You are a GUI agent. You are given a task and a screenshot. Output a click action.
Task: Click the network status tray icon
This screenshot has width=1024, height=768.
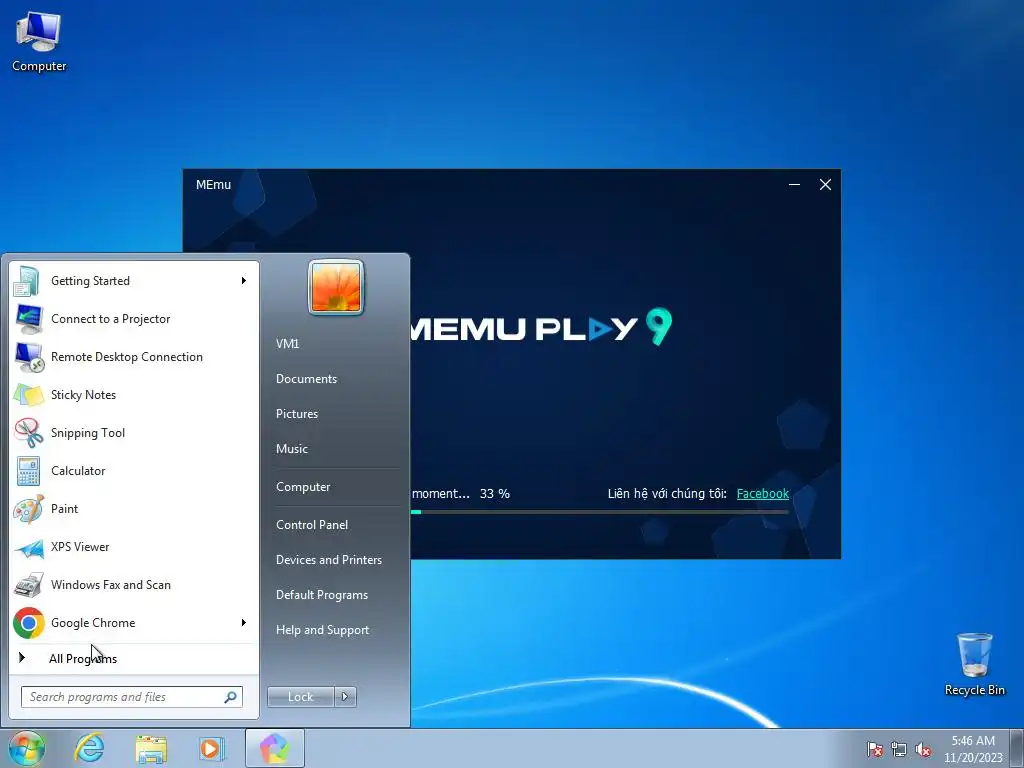(899, 749)
